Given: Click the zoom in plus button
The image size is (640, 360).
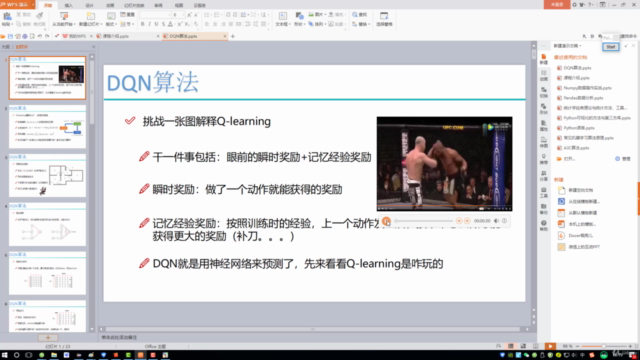Looking at the screenshot, I should pos(630,346).
